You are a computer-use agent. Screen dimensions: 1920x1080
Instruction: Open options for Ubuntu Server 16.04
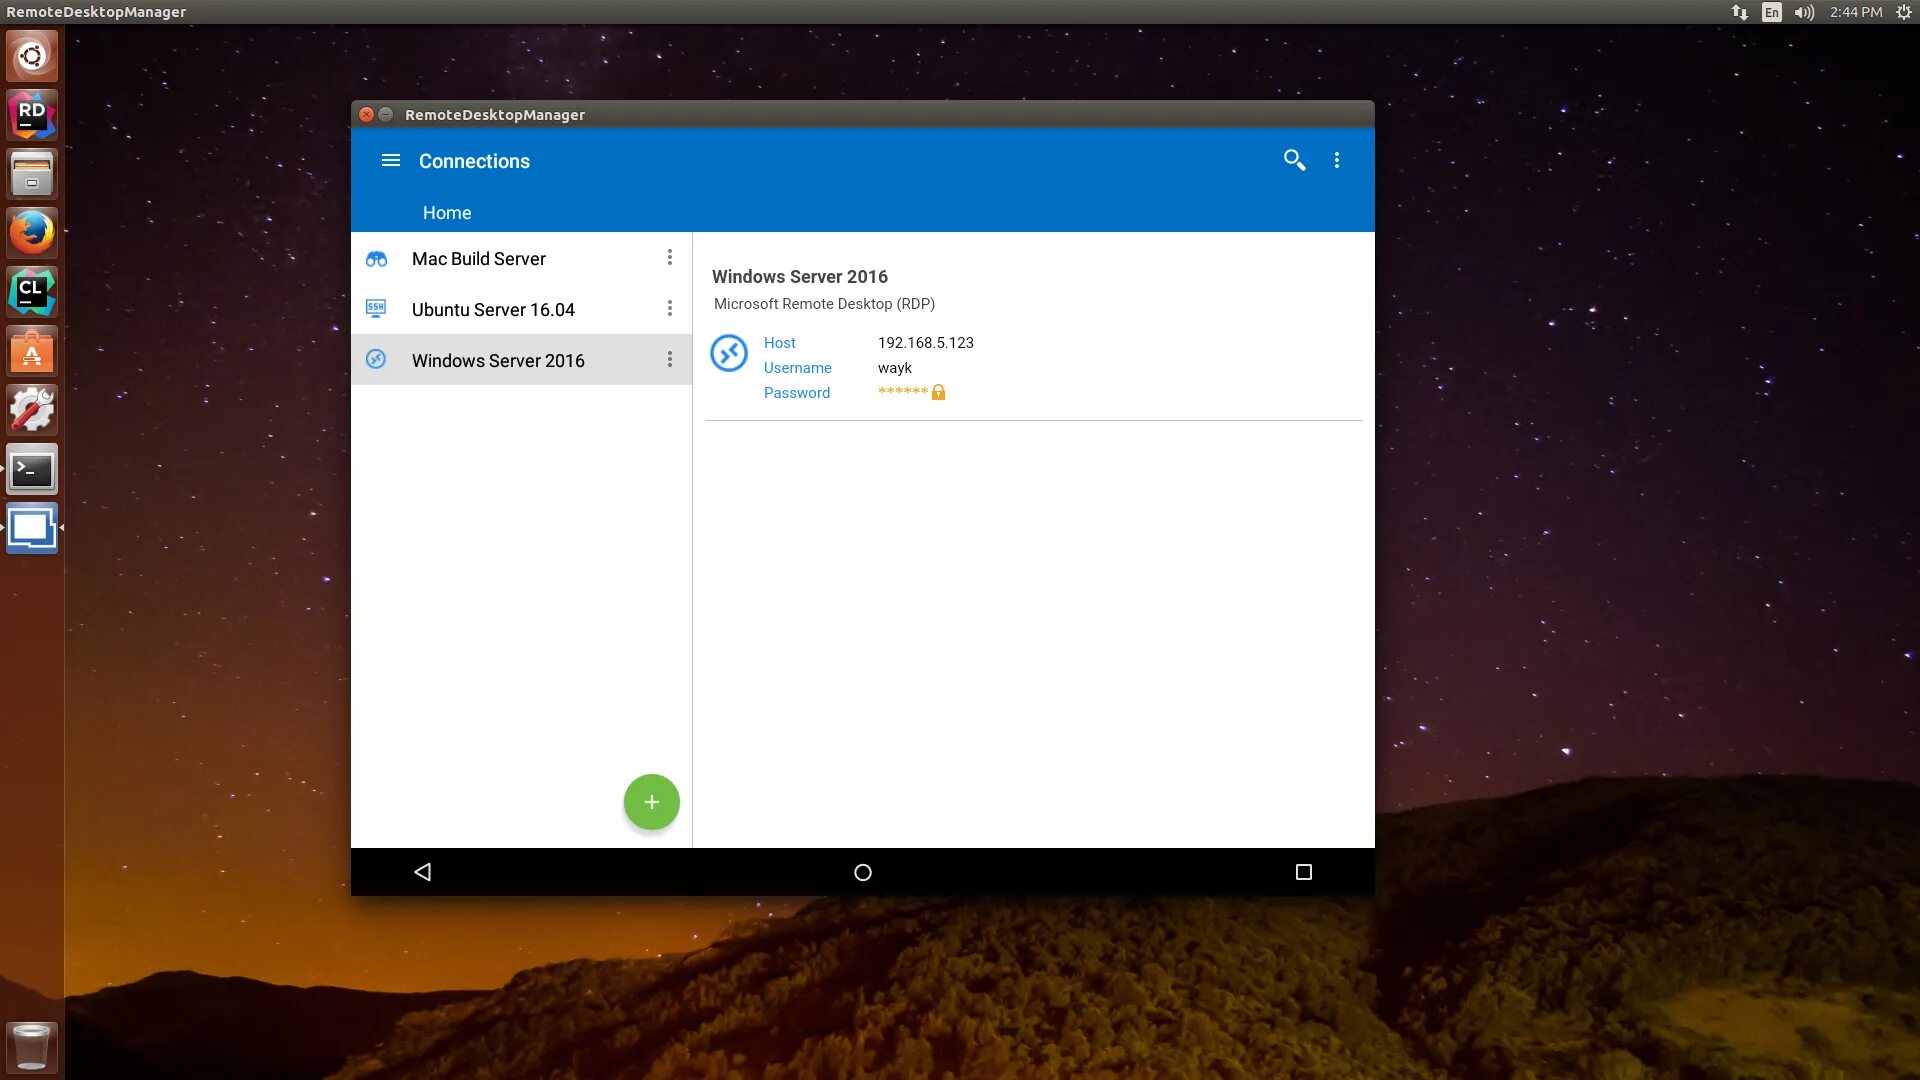pos(670,309)
